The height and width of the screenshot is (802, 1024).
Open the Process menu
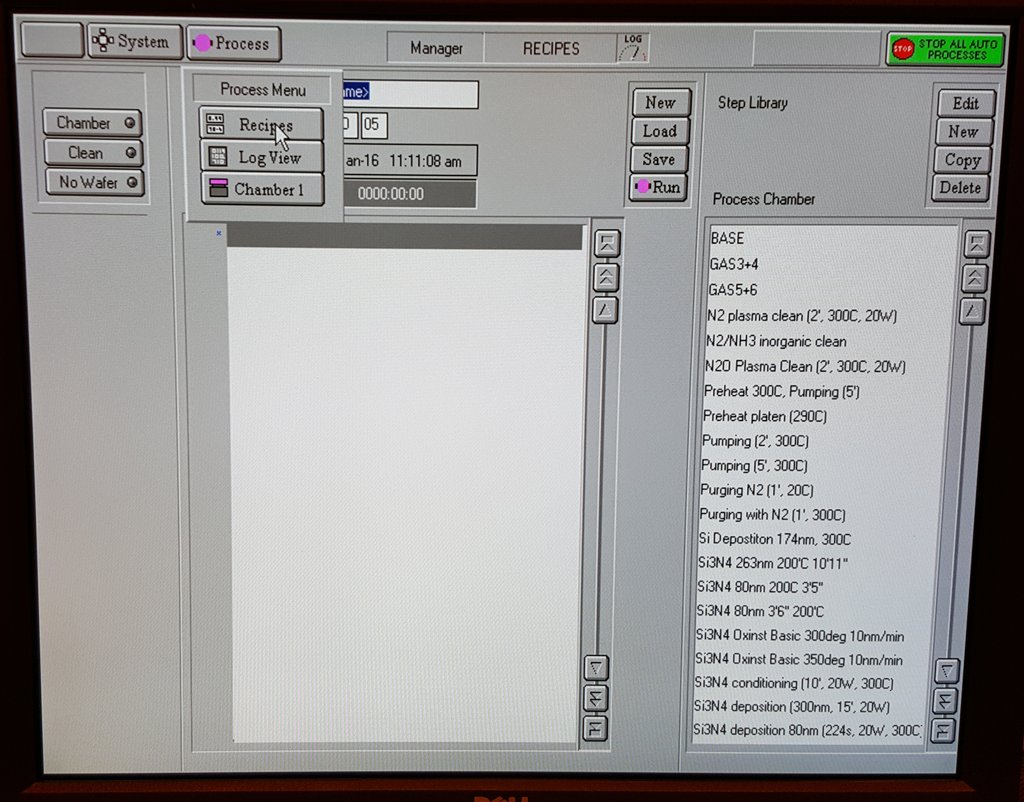pos(233,44)
